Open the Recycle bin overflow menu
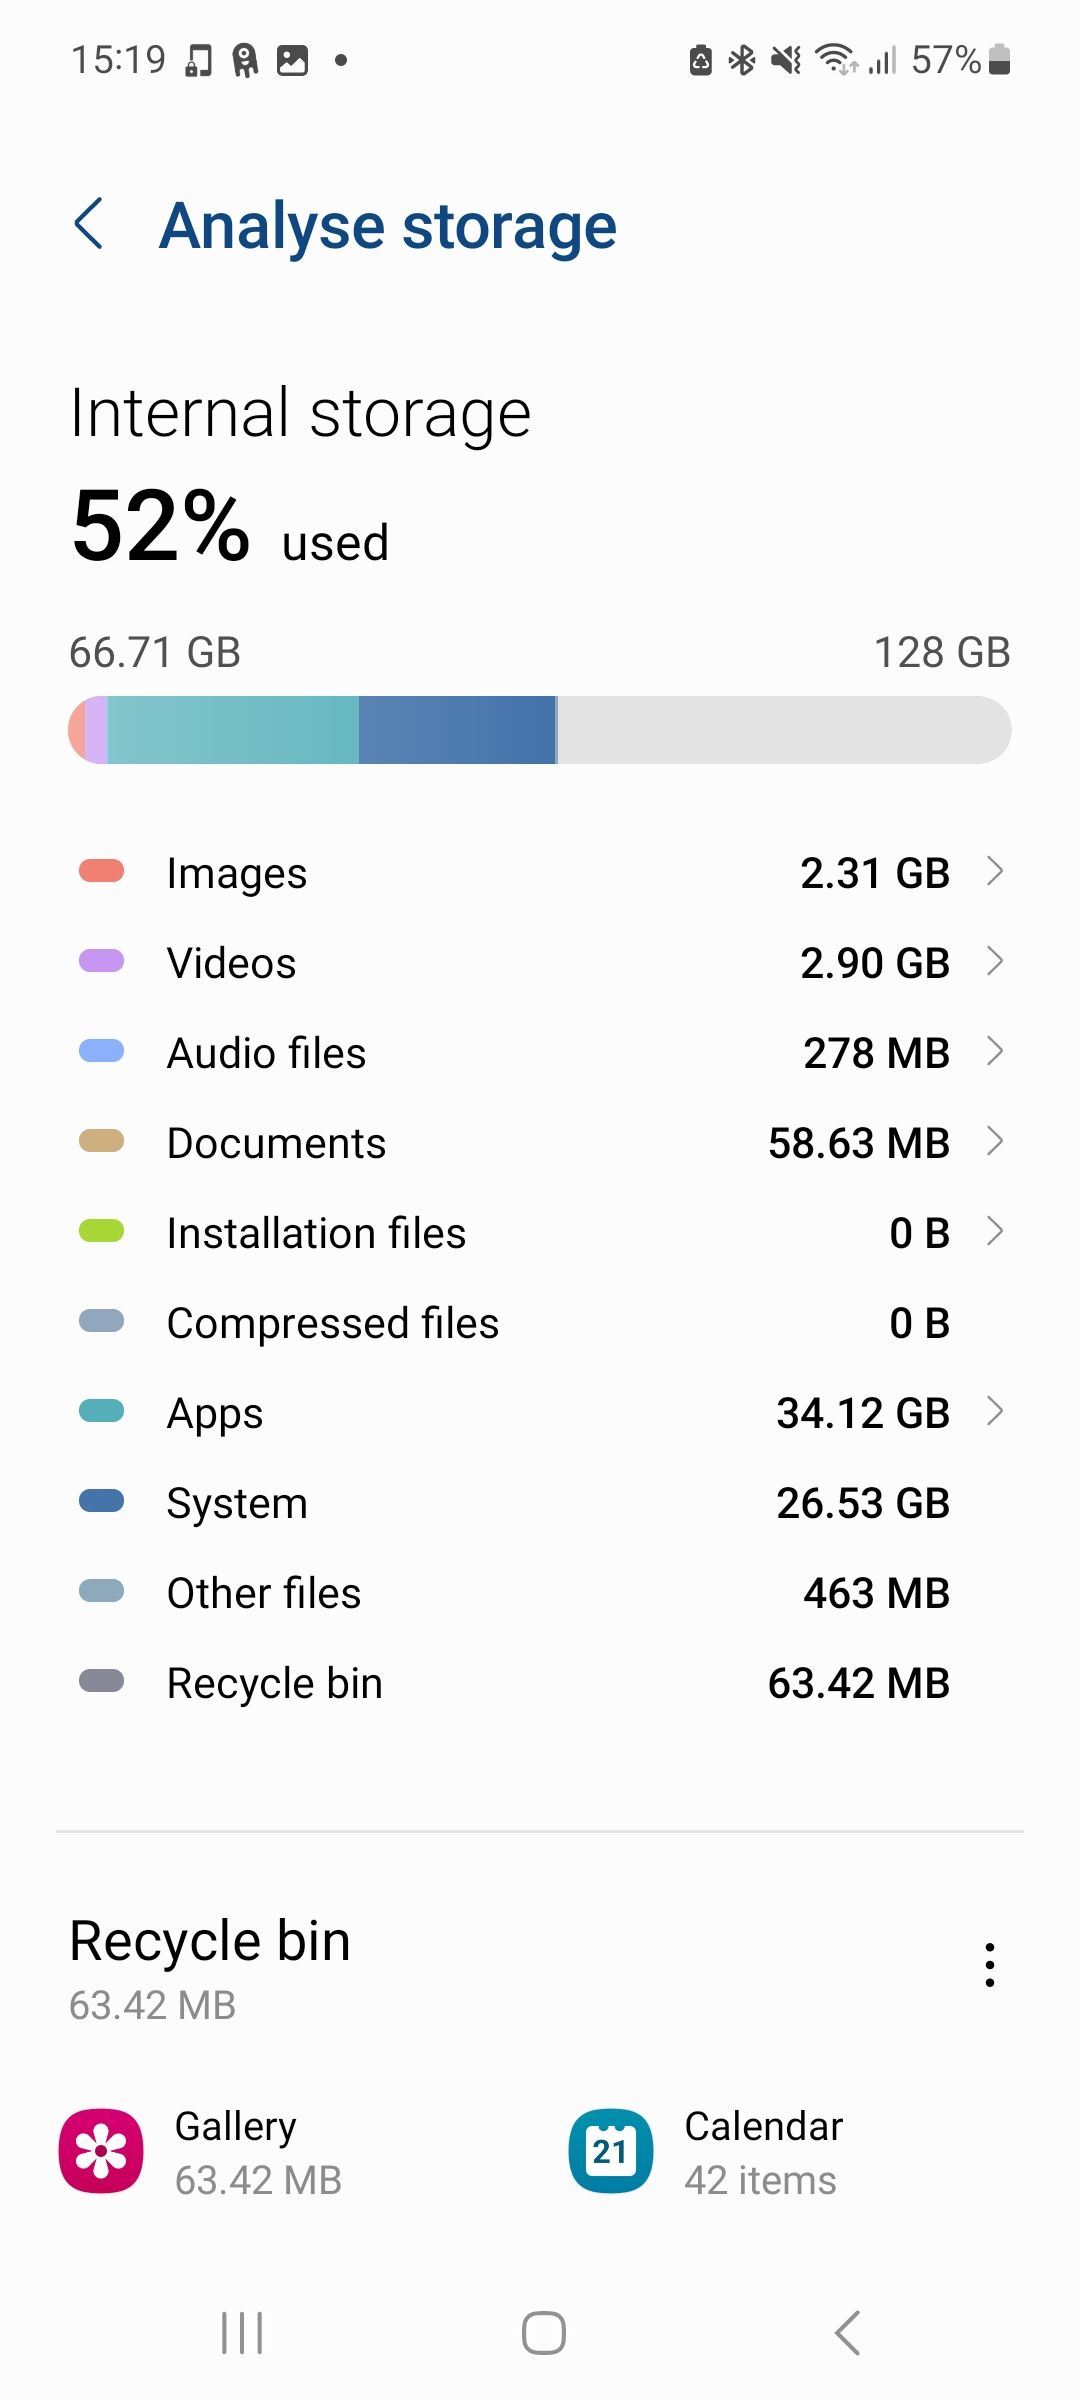Viewport: 1080px width, 2400px height. coord(989,1963)
